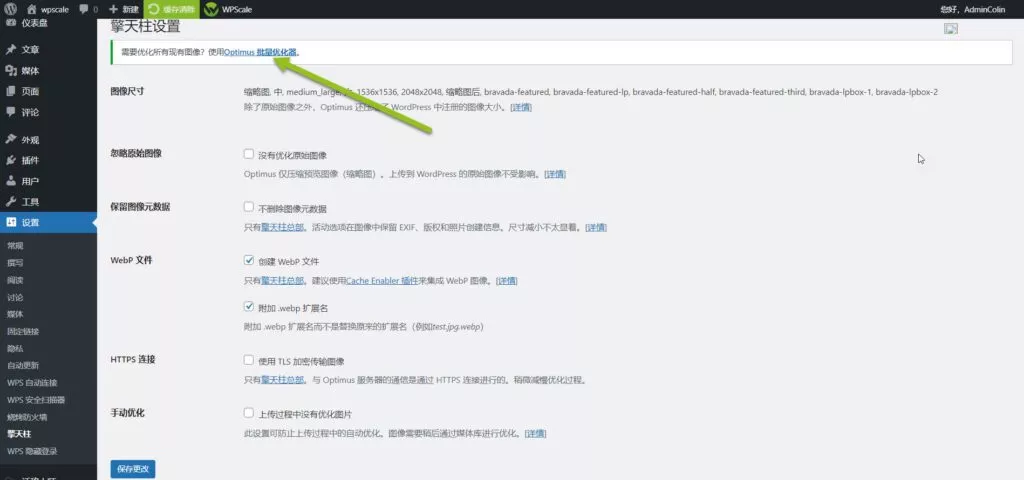The height and width of the screenshot is (480, 1024).
Task: Open 擎天柱总部 link in WebP 文件 section
Action: point(282,281)
